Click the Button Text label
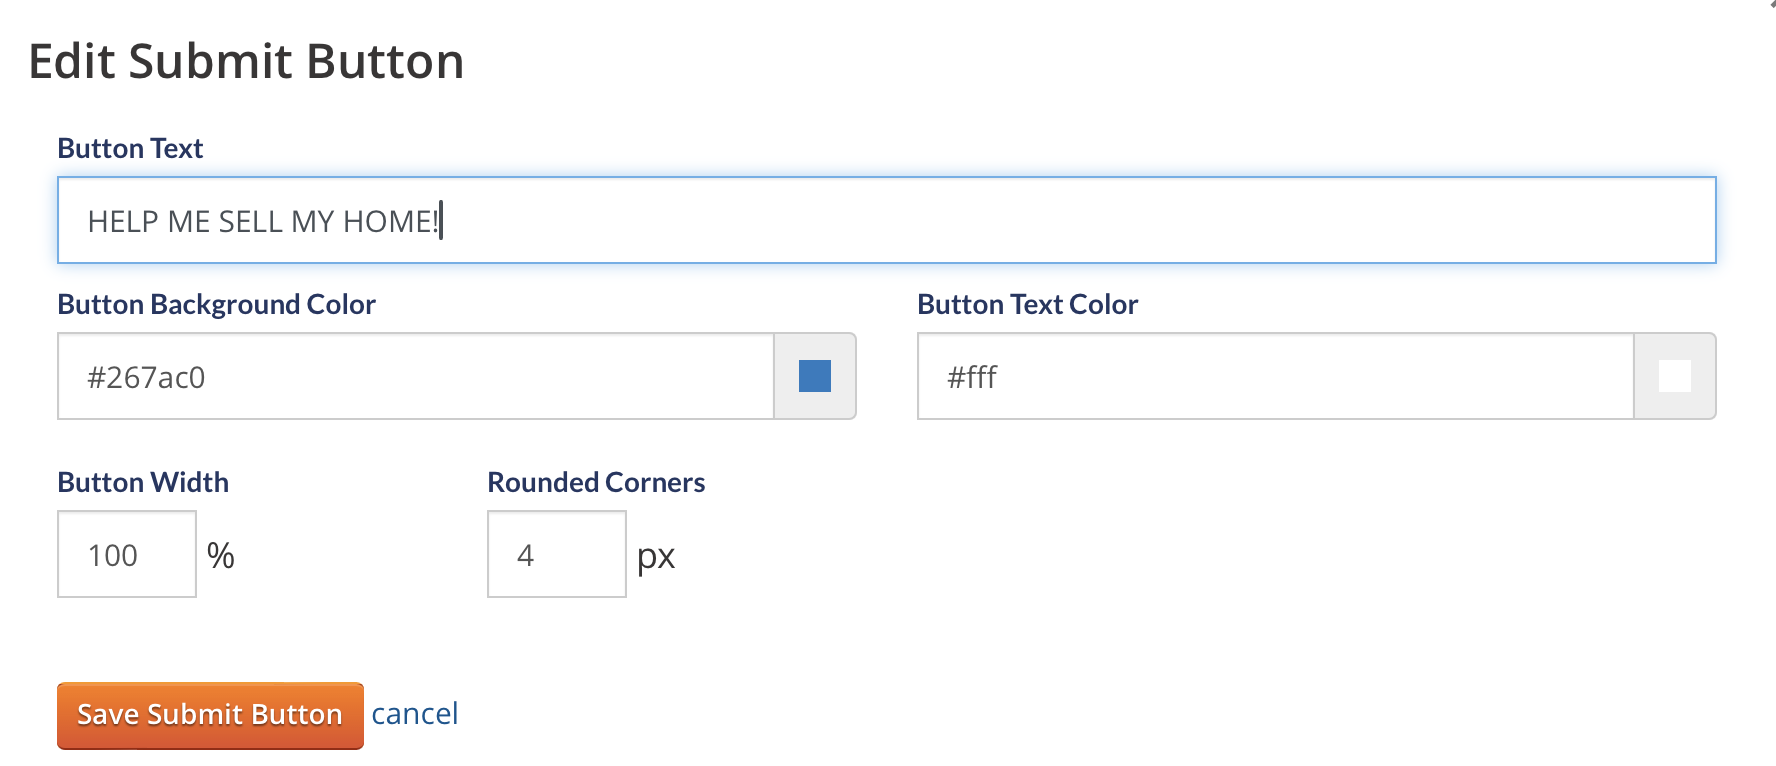 pyautogui.click(x=130, y=147)
